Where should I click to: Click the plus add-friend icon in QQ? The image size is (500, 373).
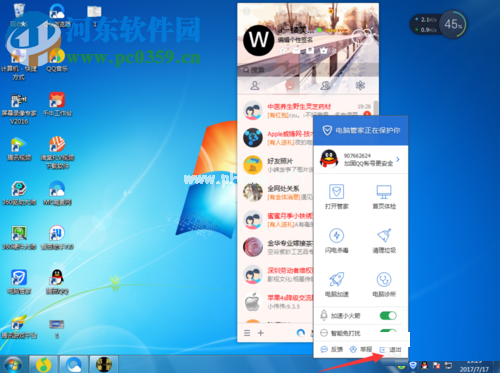point(261,333)
